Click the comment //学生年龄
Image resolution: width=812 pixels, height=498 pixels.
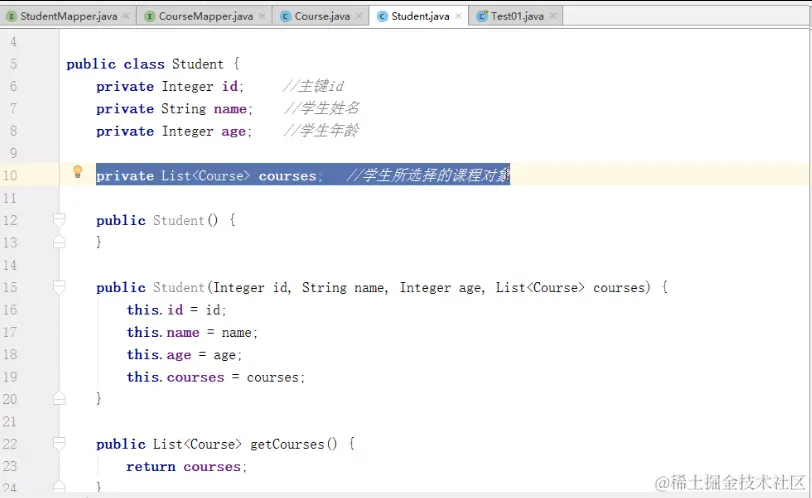tap(322, 130)
